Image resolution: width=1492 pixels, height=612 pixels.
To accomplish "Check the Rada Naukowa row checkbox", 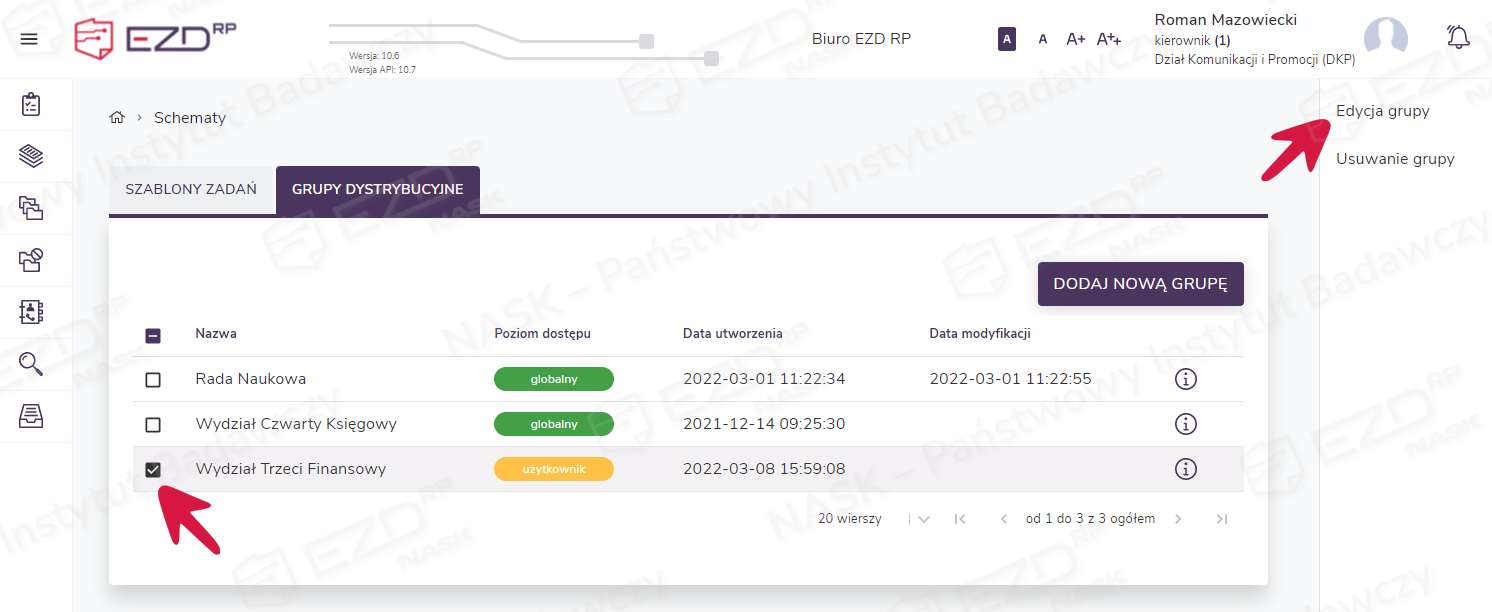I will pyautogui.click(x=153, y=380).
